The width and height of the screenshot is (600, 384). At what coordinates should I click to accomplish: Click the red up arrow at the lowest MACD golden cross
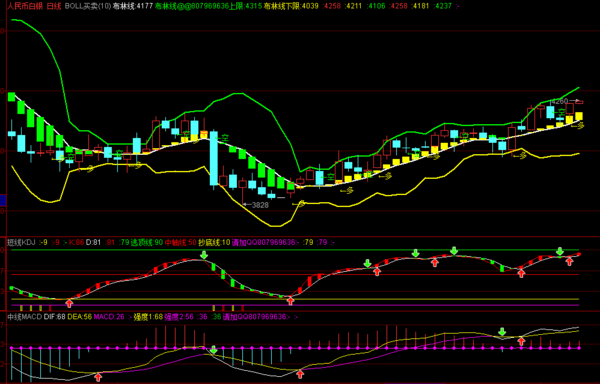click(98, 377)
